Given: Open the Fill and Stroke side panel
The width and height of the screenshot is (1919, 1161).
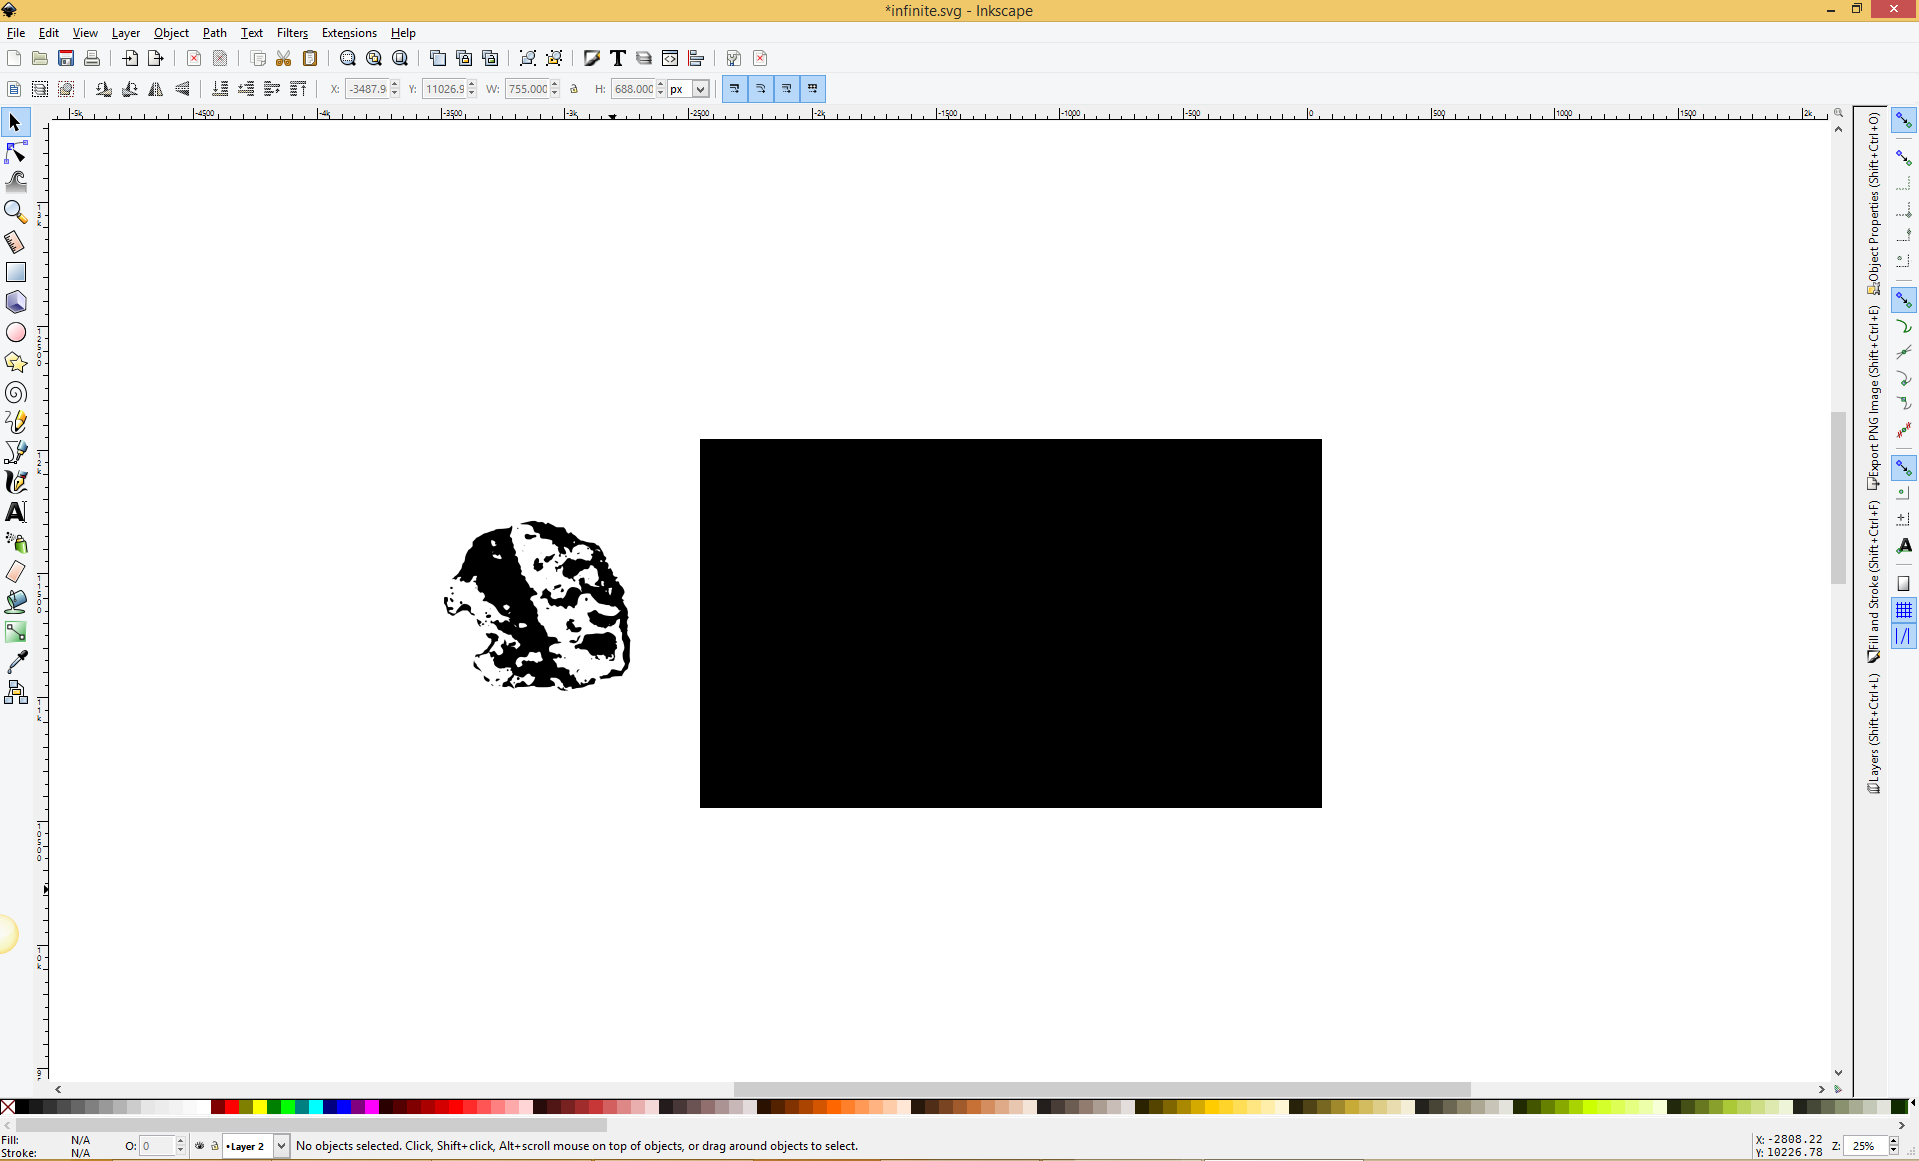Looking at the screenshot, I should pyautogui.click(x=1873, y=582).
